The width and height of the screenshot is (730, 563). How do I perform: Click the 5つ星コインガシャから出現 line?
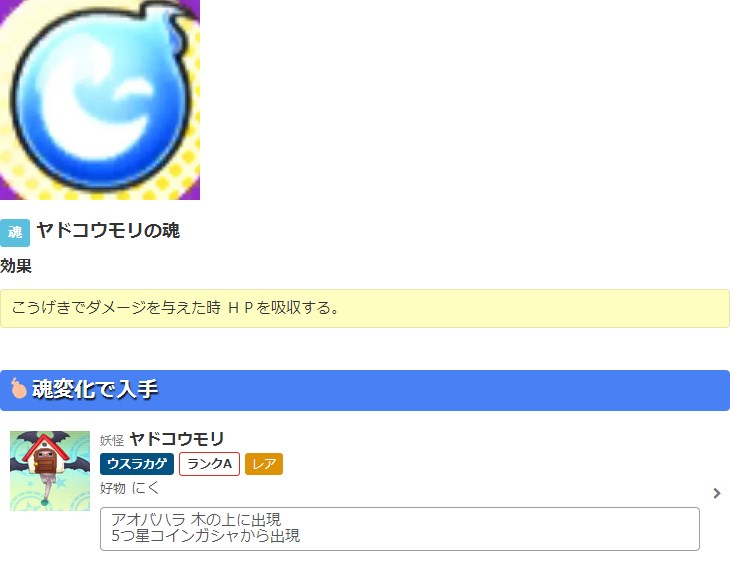click(x=206, y=536)
